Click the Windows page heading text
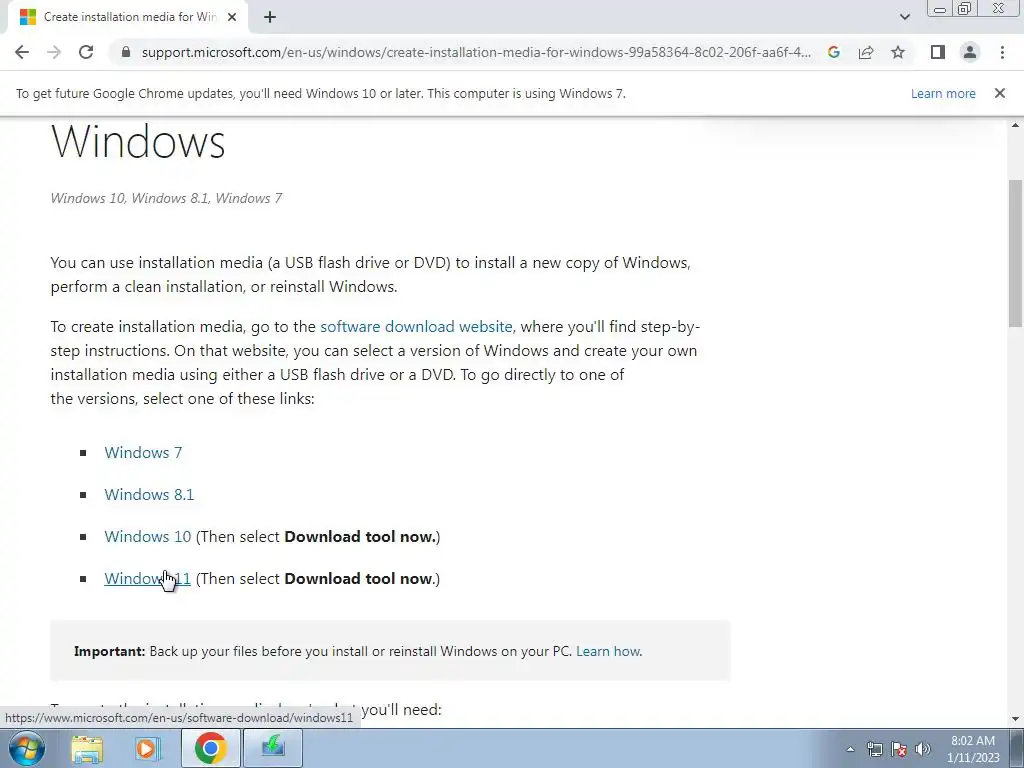 [x=138, y=141]
